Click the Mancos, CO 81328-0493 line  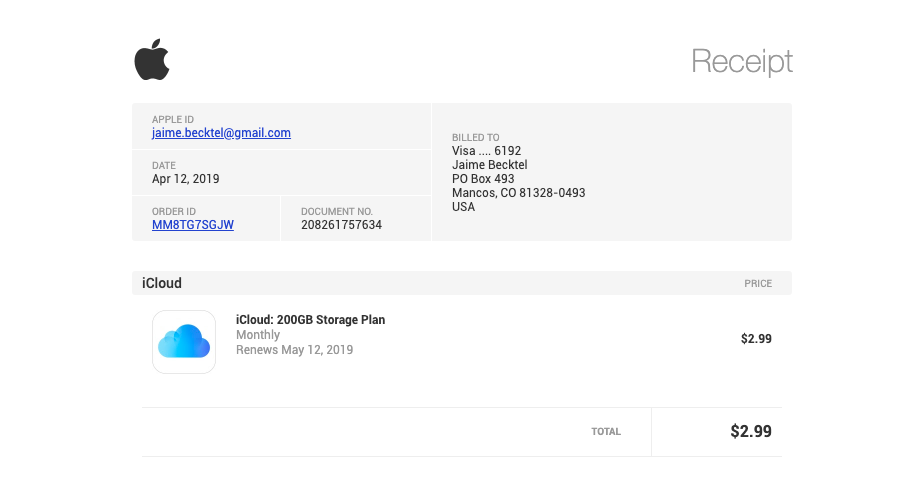[518, 193]
